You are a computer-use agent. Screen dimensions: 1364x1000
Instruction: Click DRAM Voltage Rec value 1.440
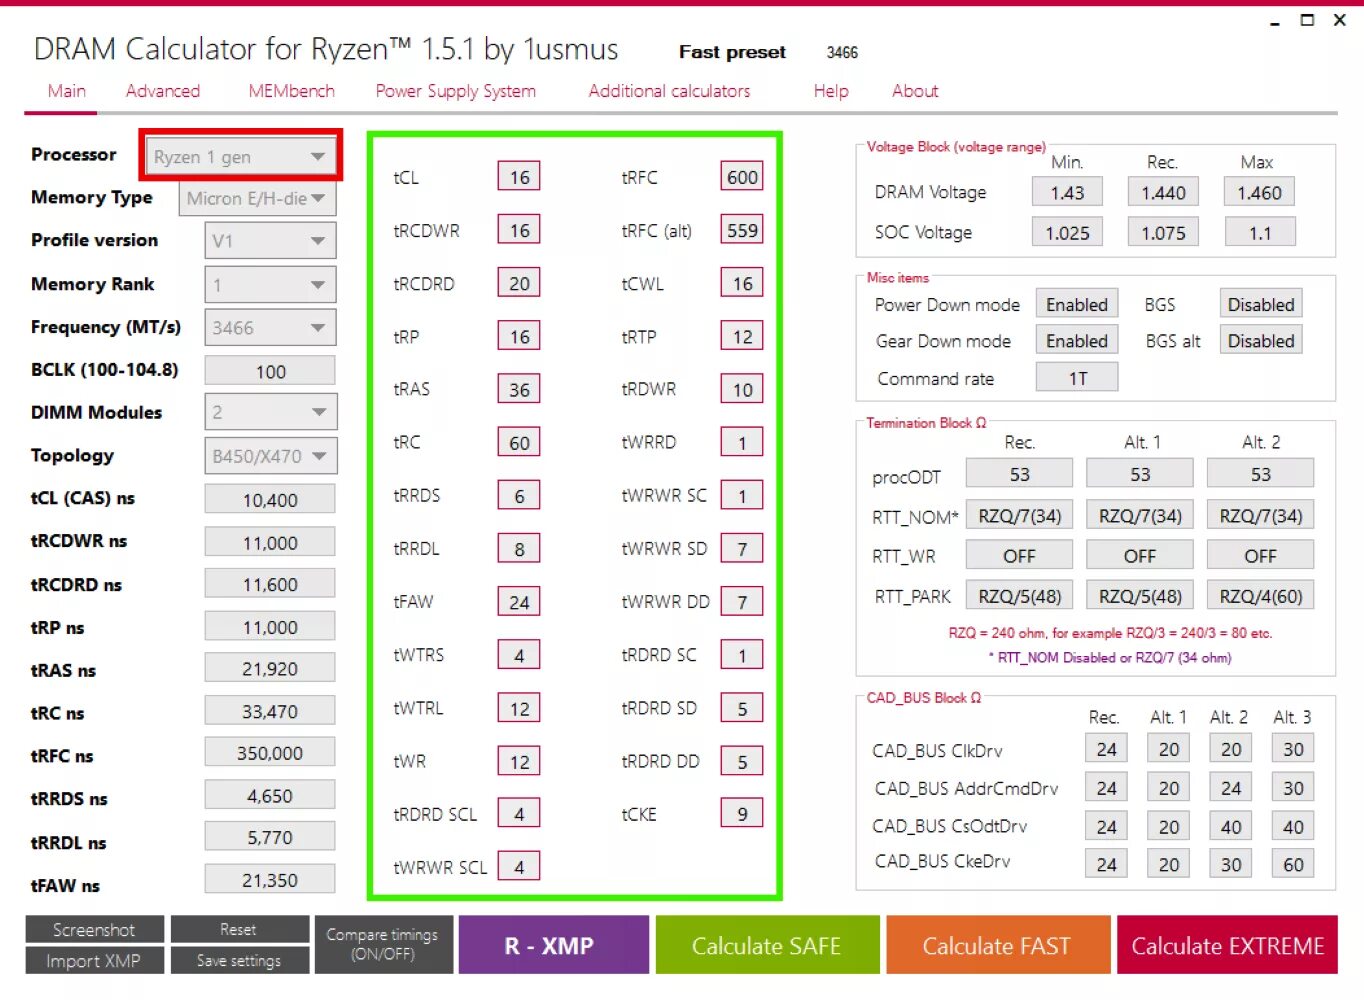1164,192
